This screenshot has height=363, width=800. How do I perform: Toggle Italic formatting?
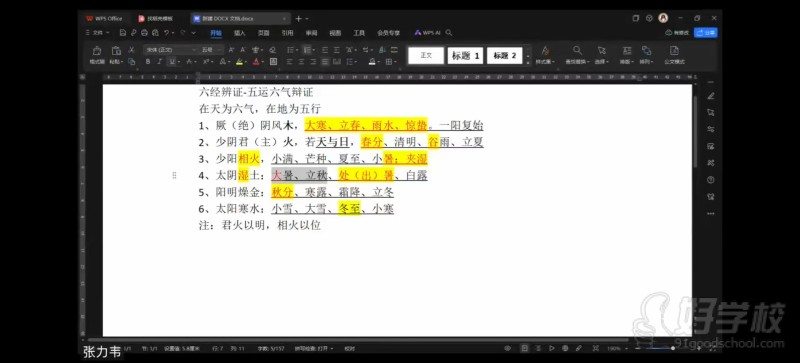[x=160, y=62]
